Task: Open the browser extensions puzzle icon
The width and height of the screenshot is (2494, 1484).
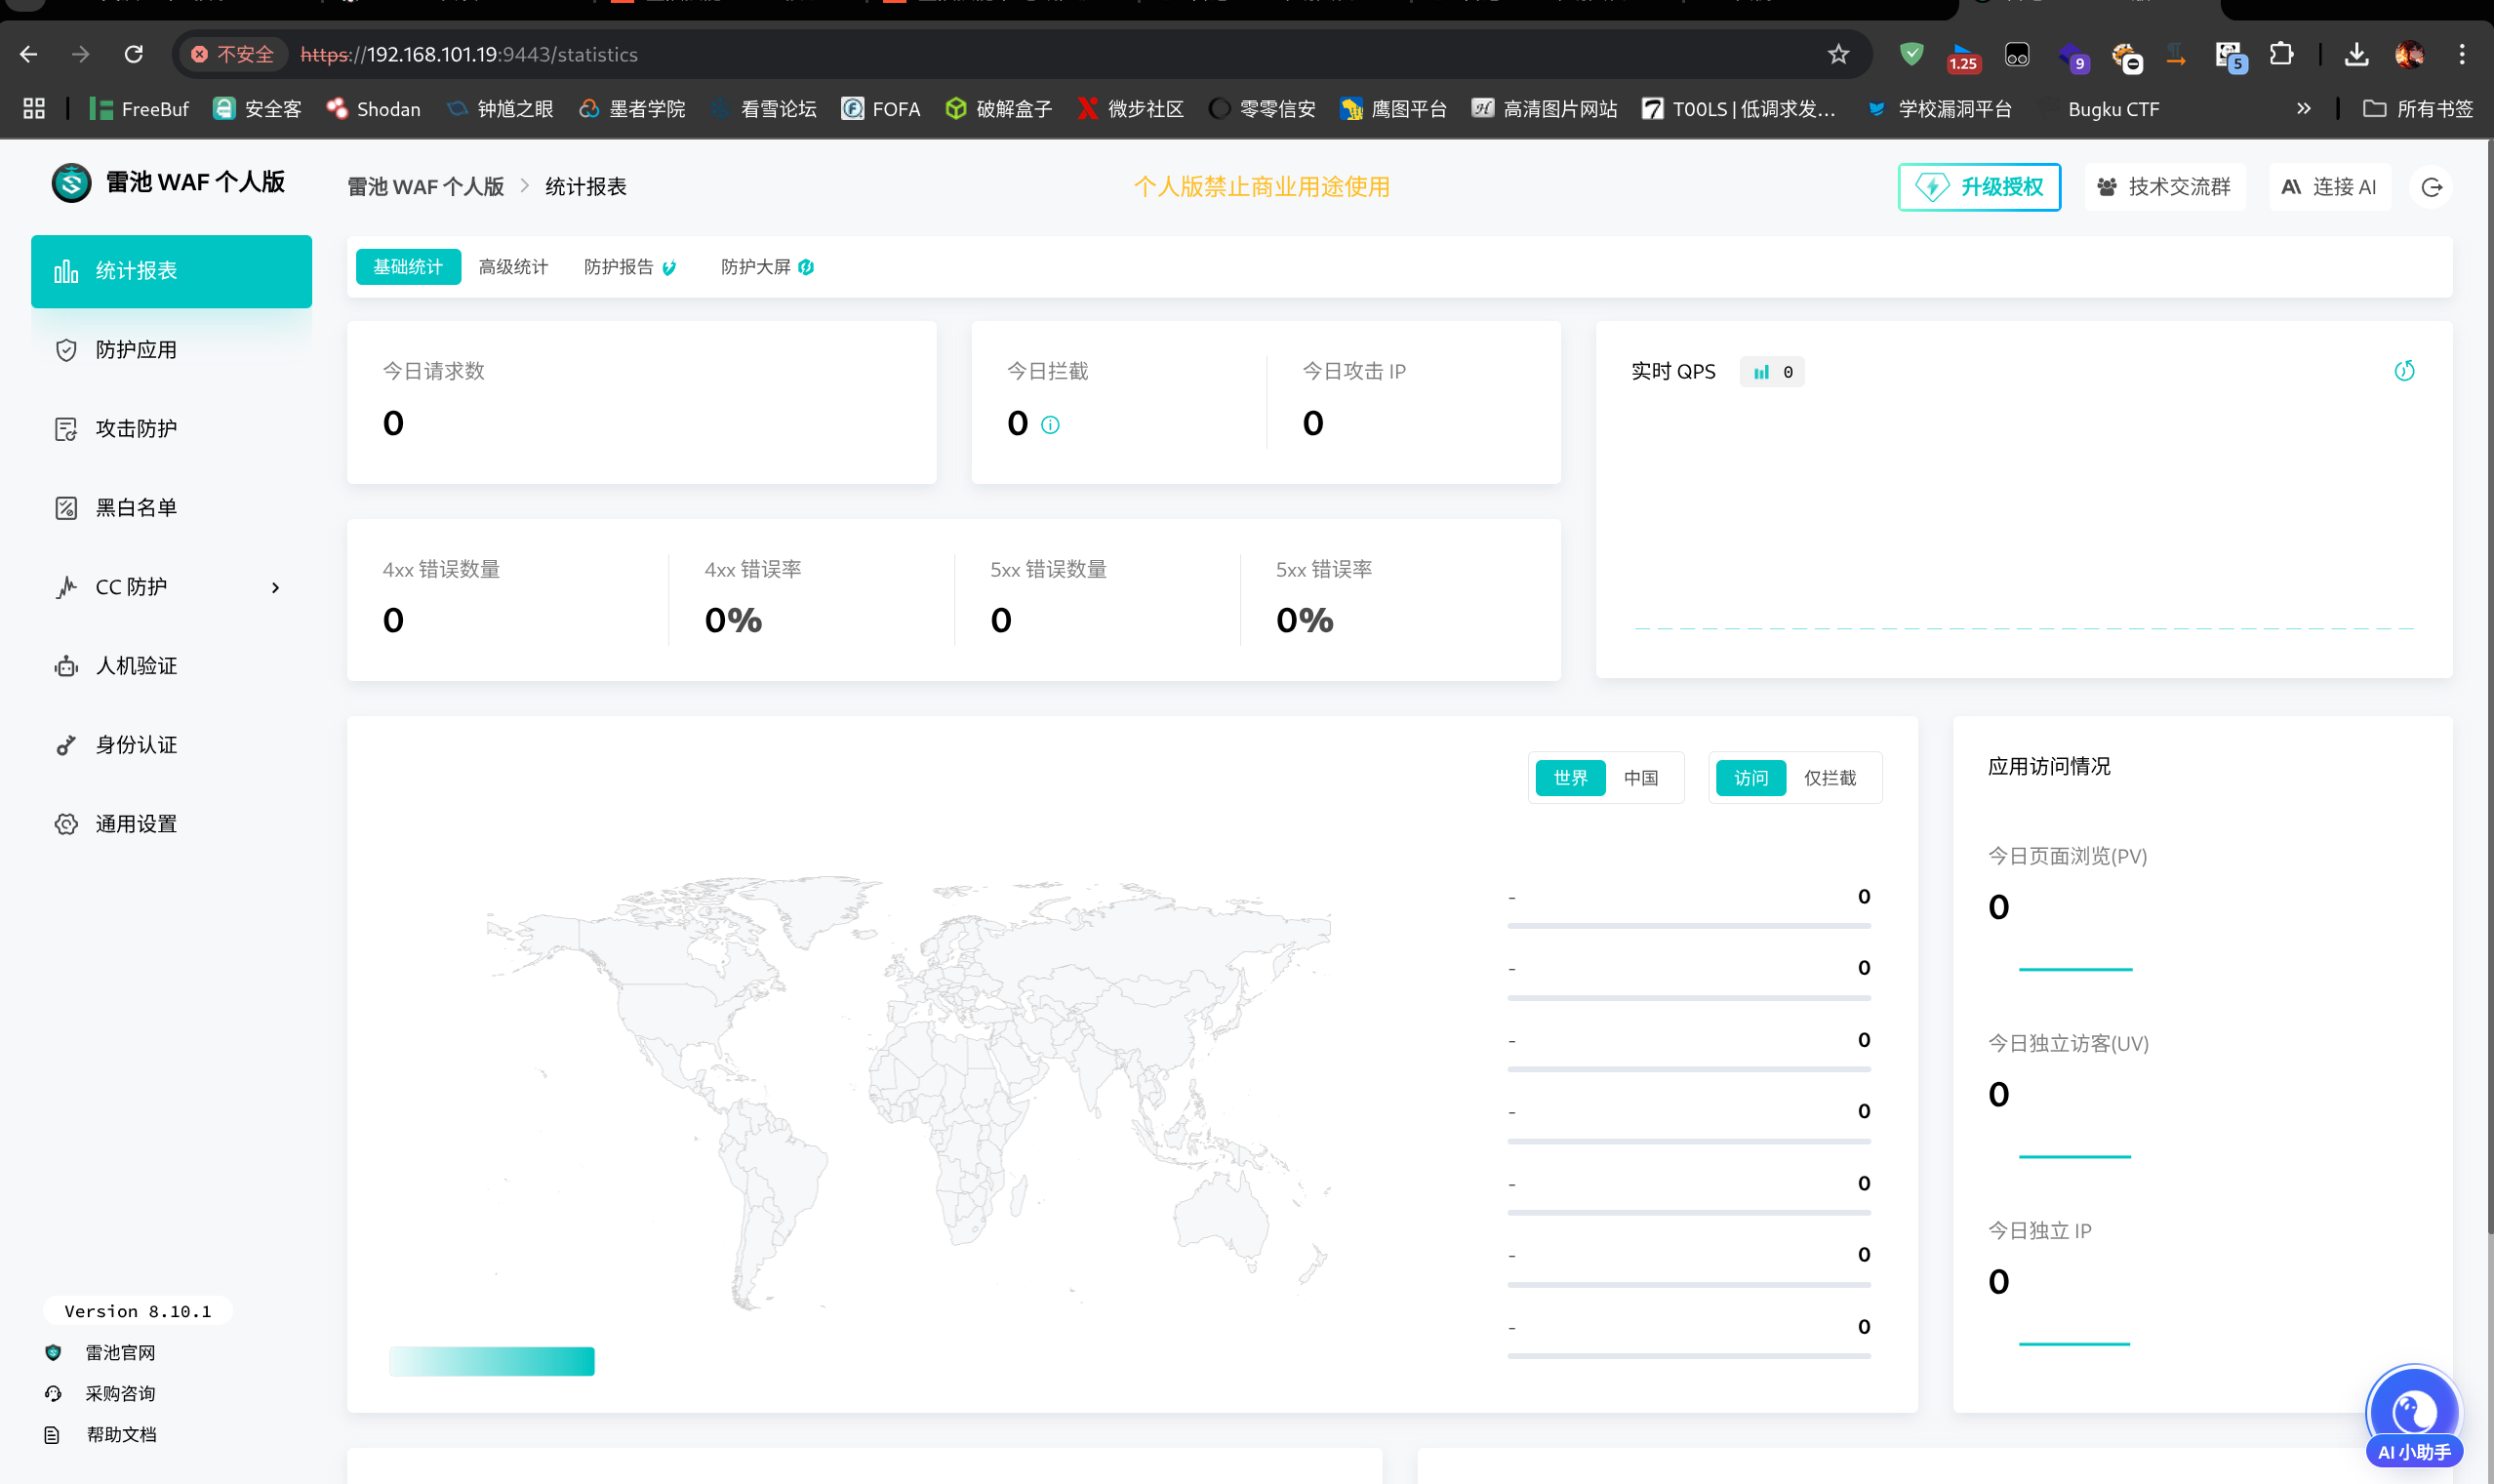Action: click(2281, 54)
